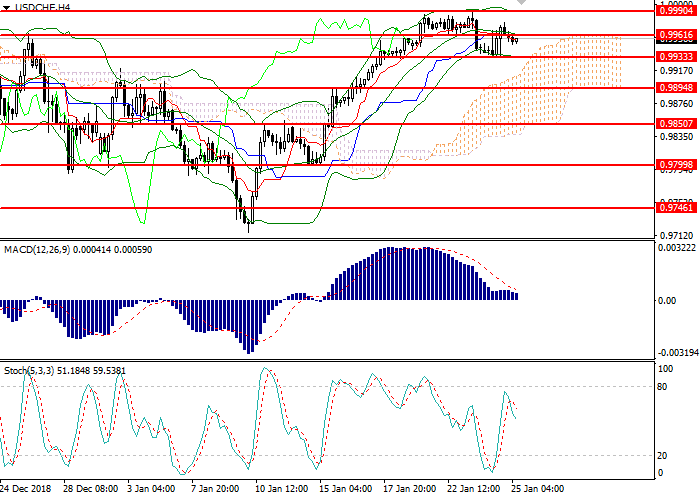Select the 0.99616 current price label

[x=677, y=35]
